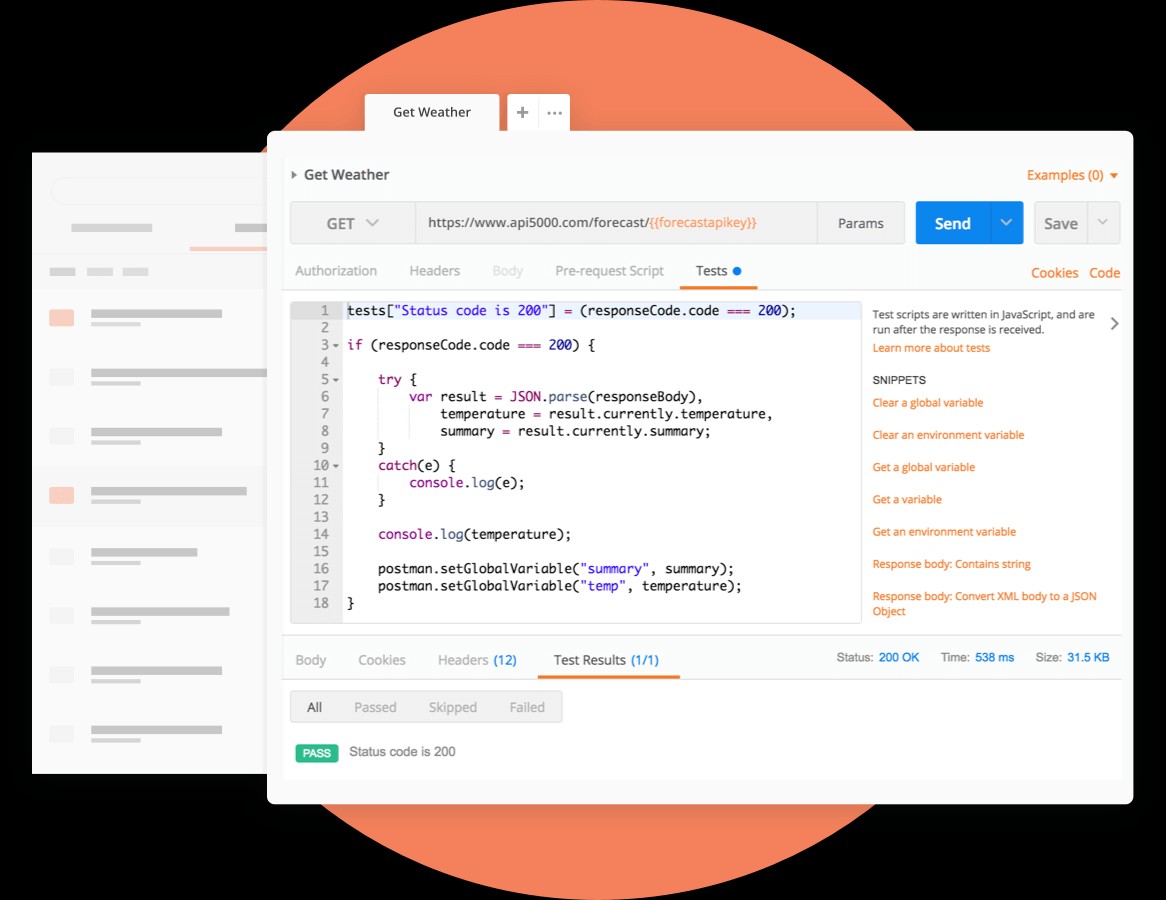Open the Save options dropdown arrow
Image resolution: width=1166 pixels, height=900 pixels.
(1103, 223)
